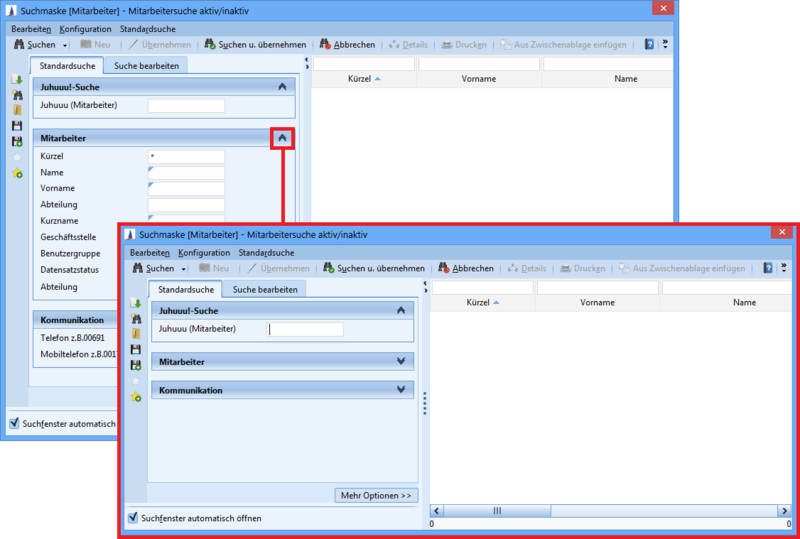
Task: Expand Mitarbeiter section in front window
Action: point(401,361)
